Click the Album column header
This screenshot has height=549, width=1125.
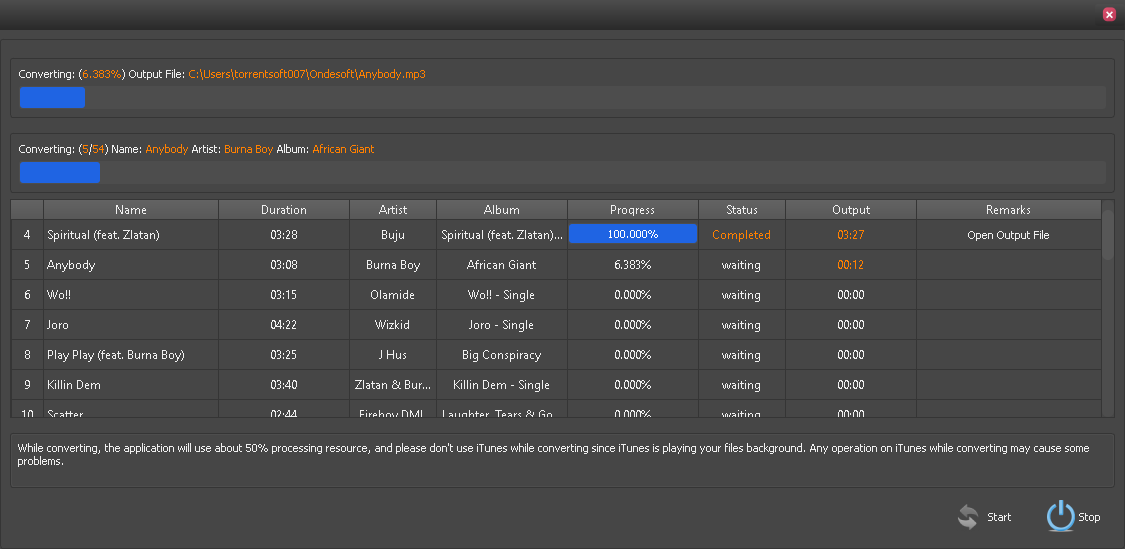click(502, 210)
